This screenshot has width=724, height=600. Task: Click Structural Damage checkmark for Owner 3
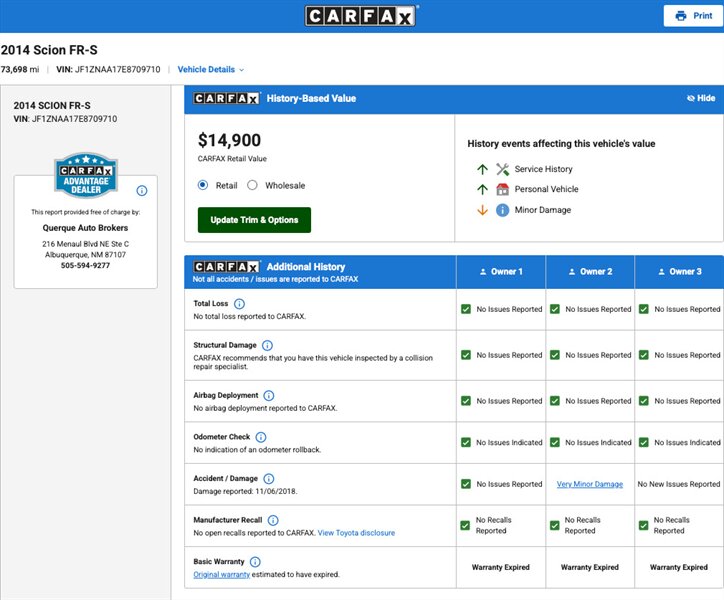click(x=644, y=355)
